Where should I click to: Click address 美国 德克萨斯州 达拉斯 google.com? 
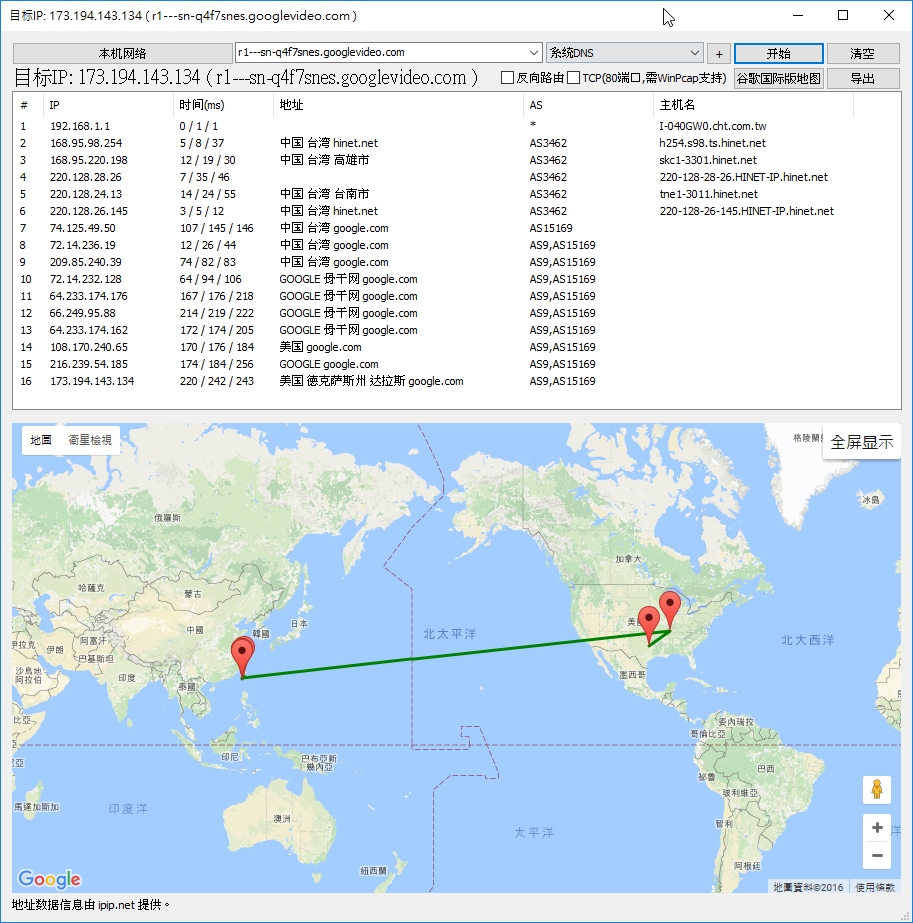(x=371, y=381)
